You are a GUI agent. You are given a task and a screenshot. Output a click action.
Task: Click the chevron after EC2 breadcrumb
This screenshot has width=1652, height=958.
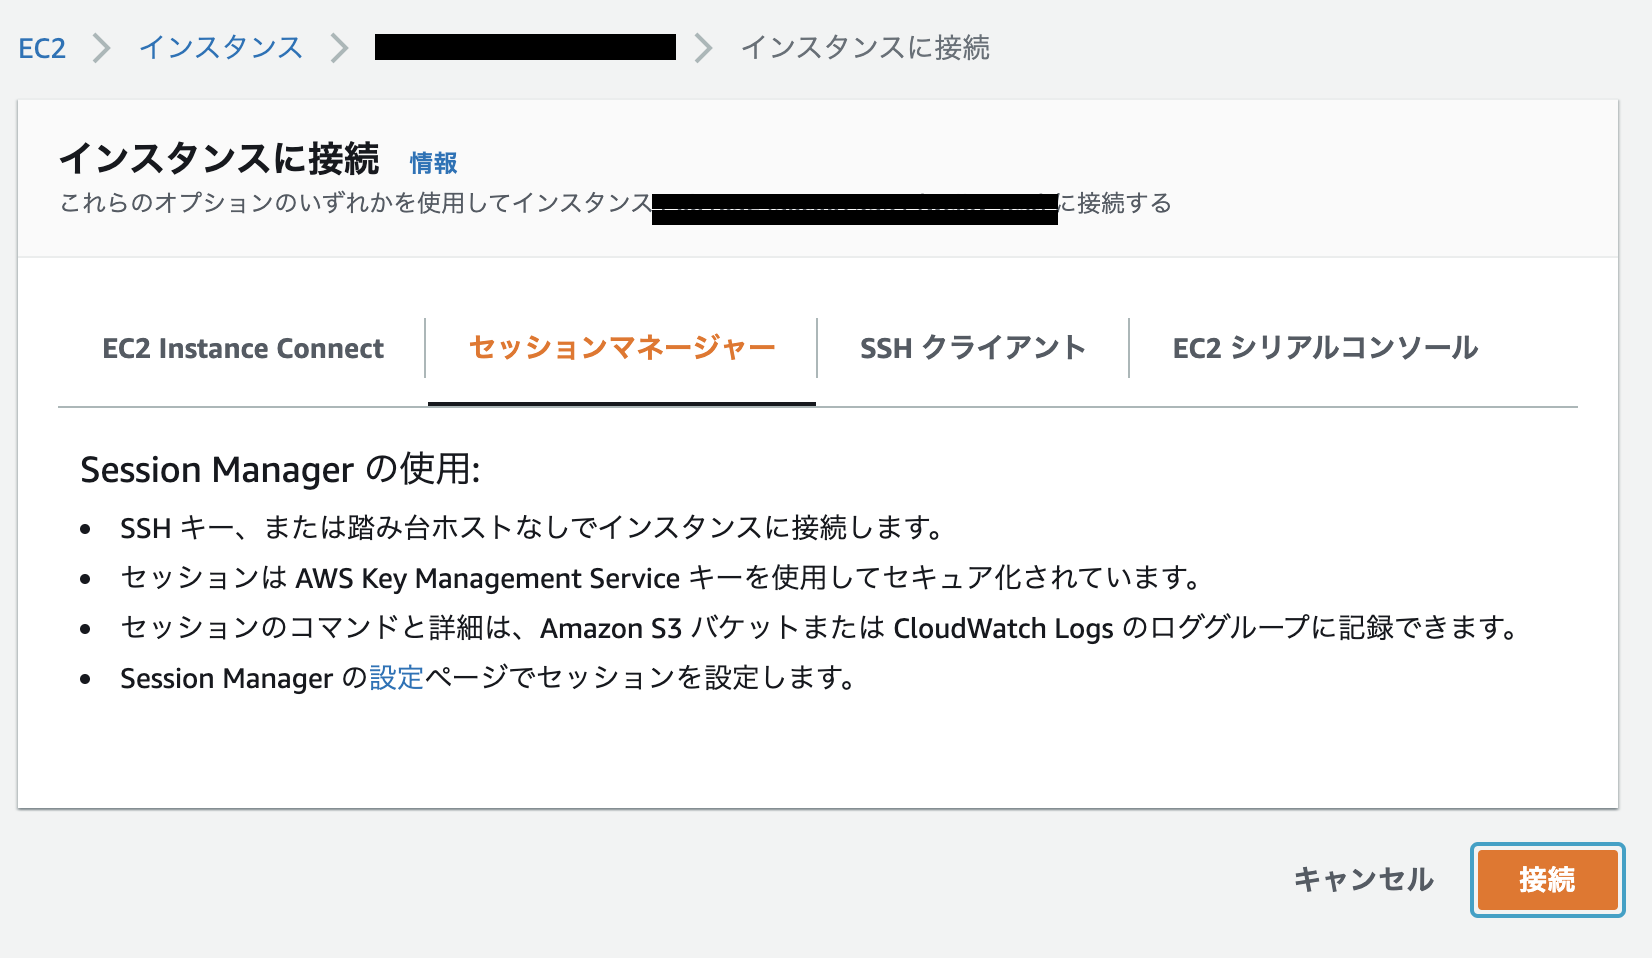click(x=100, y=47)
